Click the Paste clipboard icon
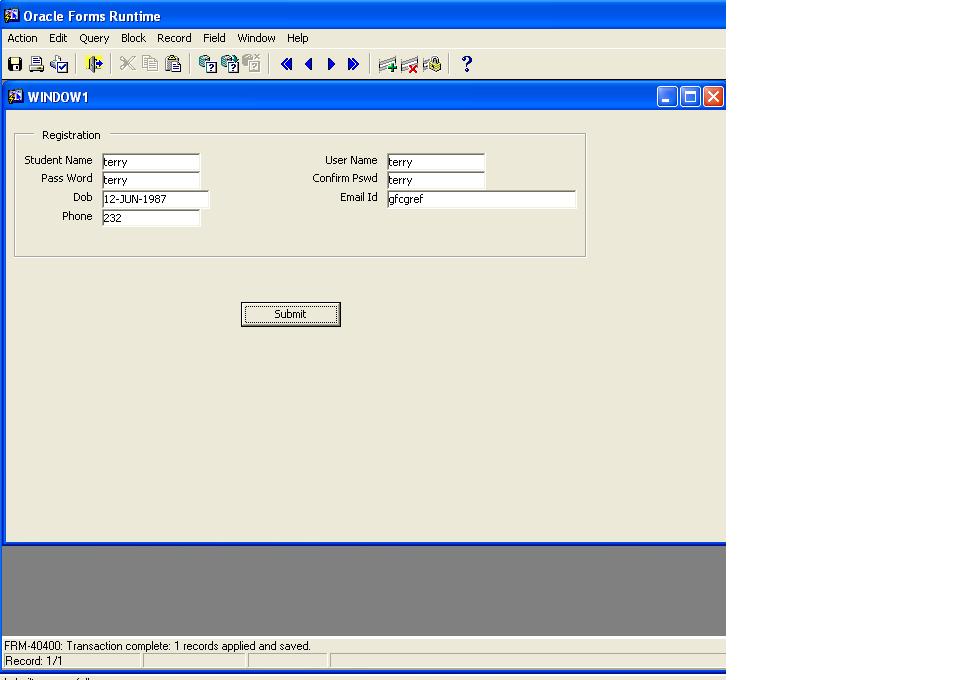 (x=173, y=64)
